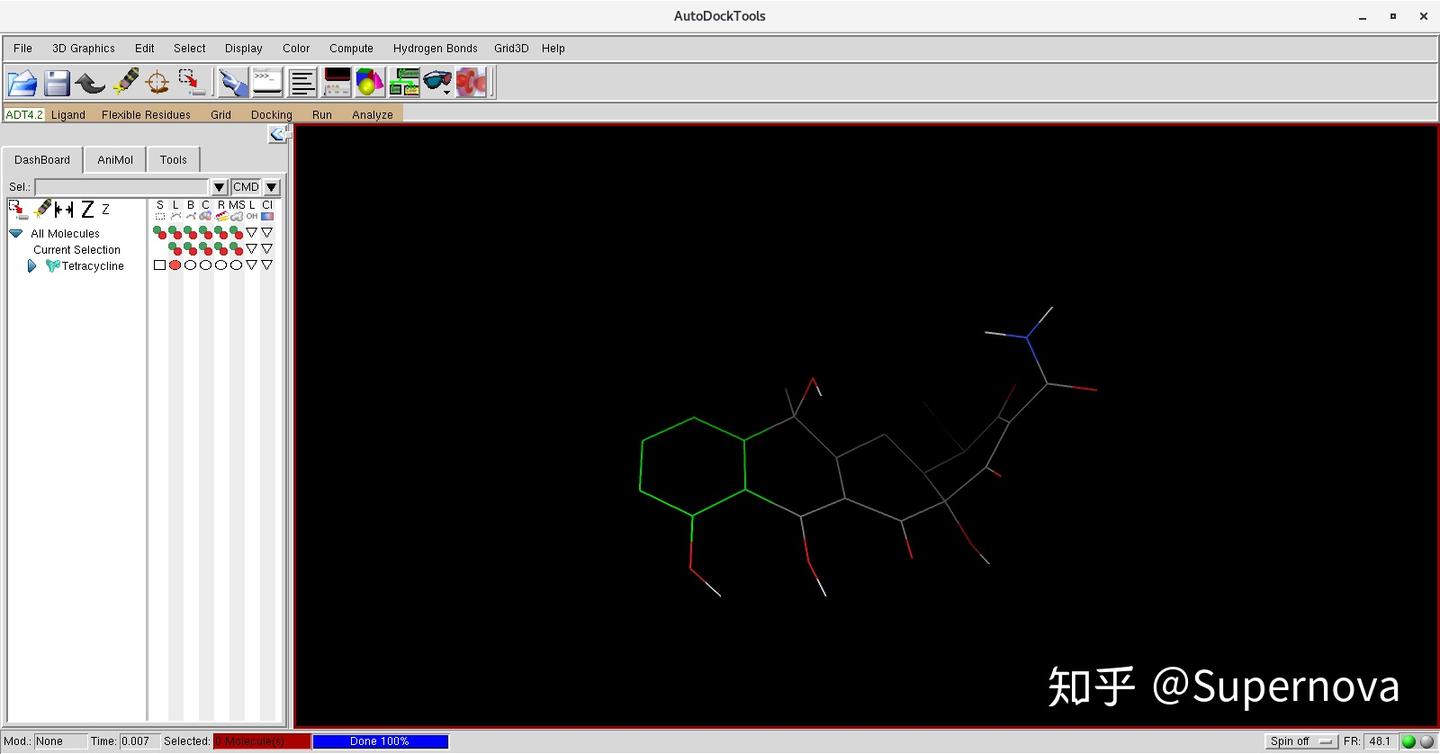Click the Undo arrow icon
1440x754 pixels.
pos(90,82)
